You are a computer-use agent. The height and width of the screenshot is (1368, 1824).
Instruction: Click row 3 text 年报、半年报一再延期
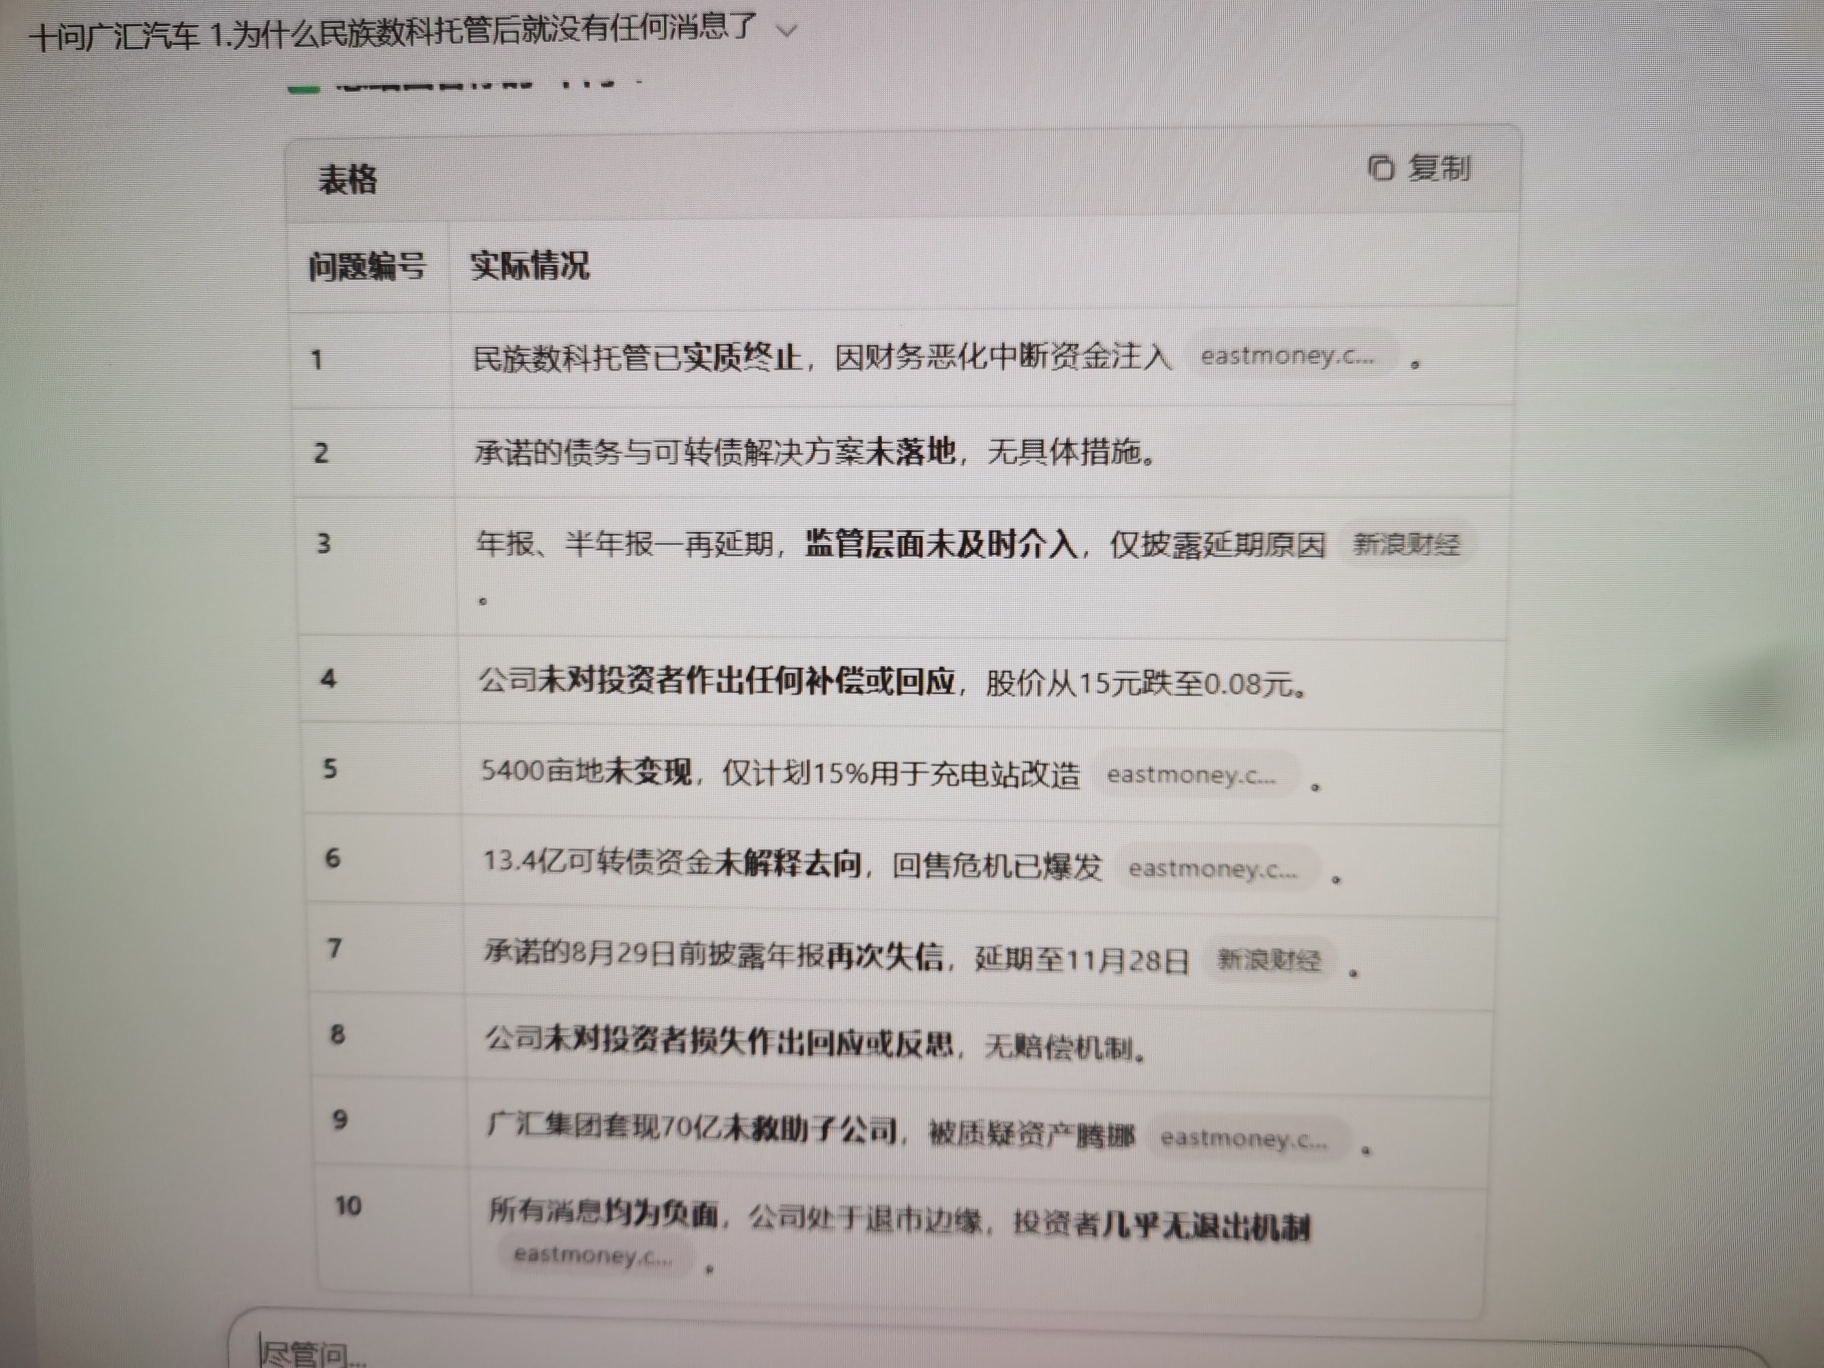click(x=626, y=544)
